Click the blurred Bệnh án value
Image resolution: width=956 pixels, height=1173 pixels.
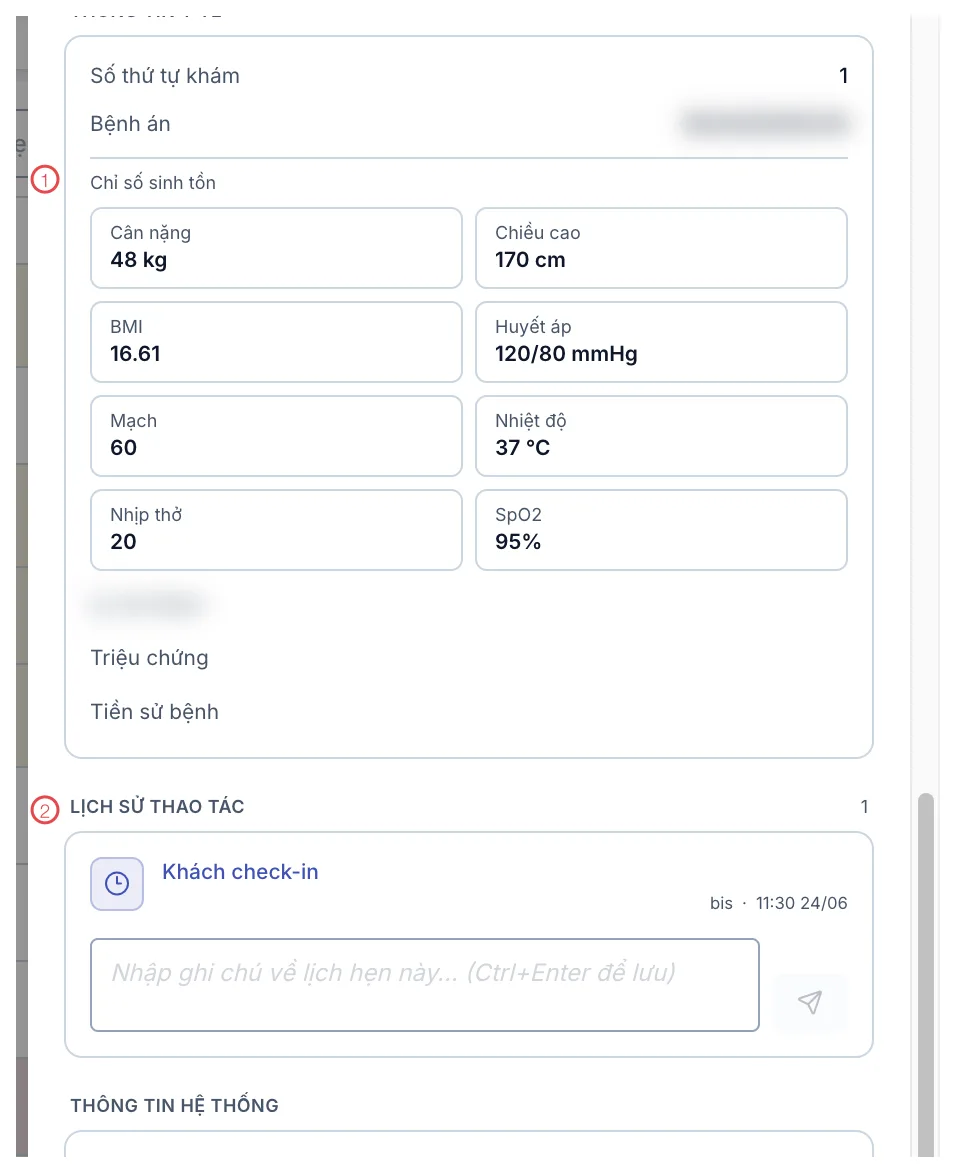point(766,123)
